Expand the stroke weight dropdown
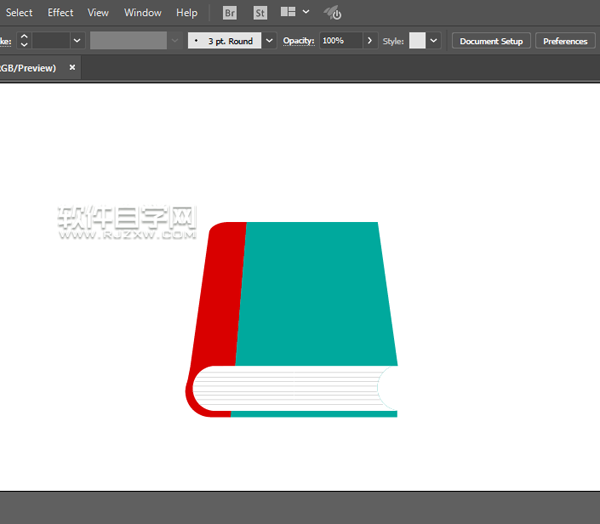This screenshot has height=524, width=600. pos(77,41)
